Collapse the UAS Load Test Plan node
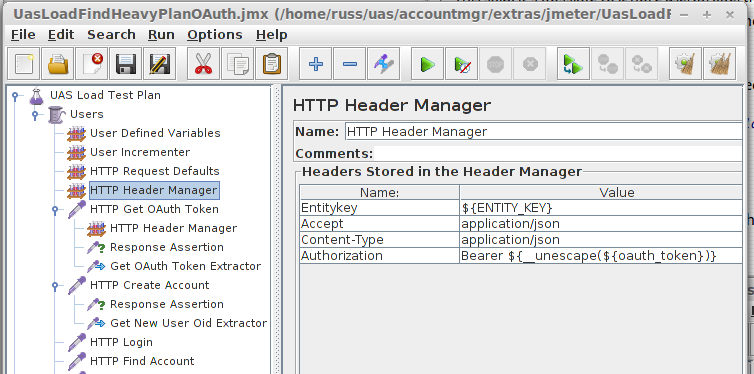This screenshot has width=754, height=374. pyautogui.click(x=15, y=96)
